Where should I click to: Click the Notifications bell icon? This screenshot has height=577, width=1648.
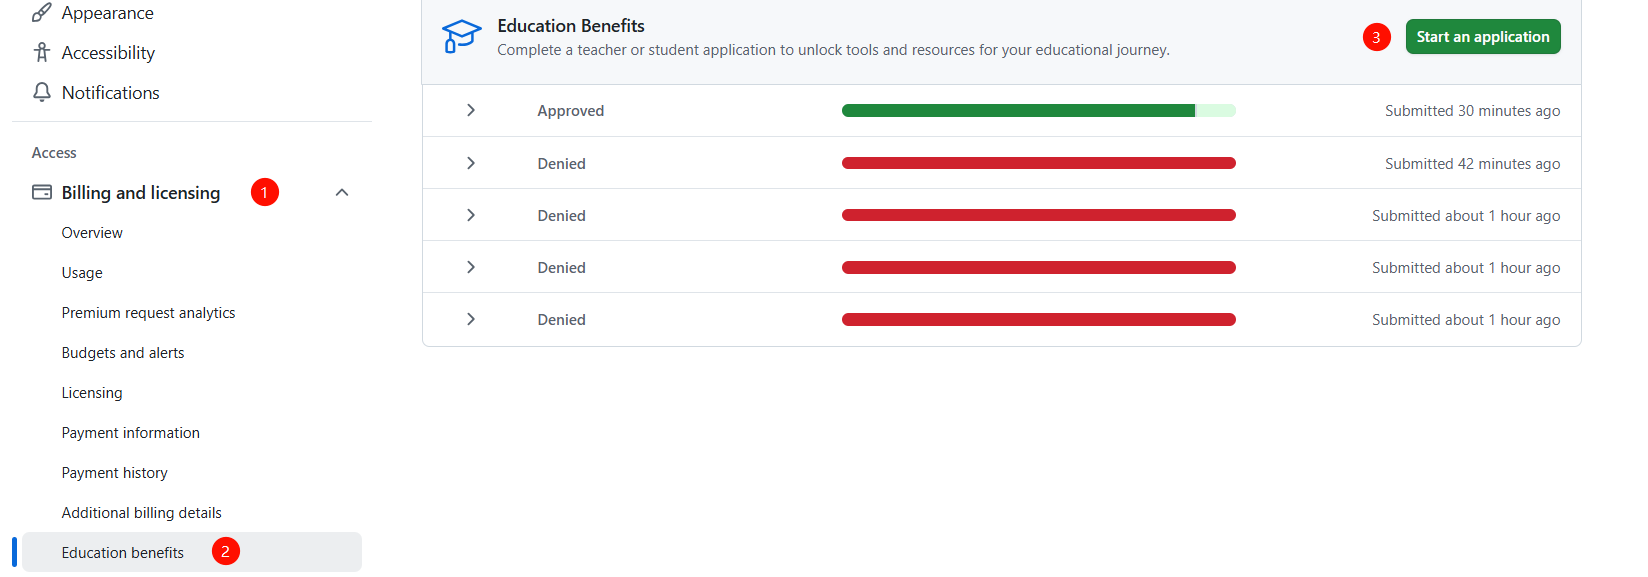(x=41, y=92)
